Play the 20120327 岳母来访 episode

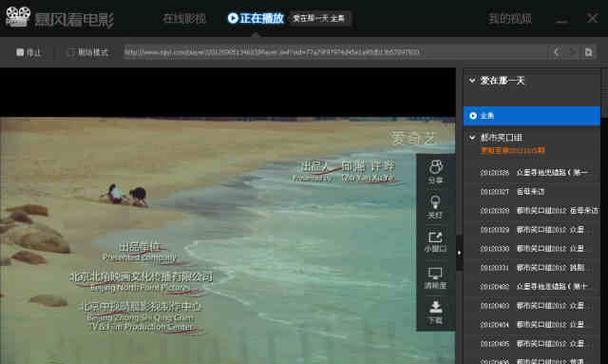[532, 191]
